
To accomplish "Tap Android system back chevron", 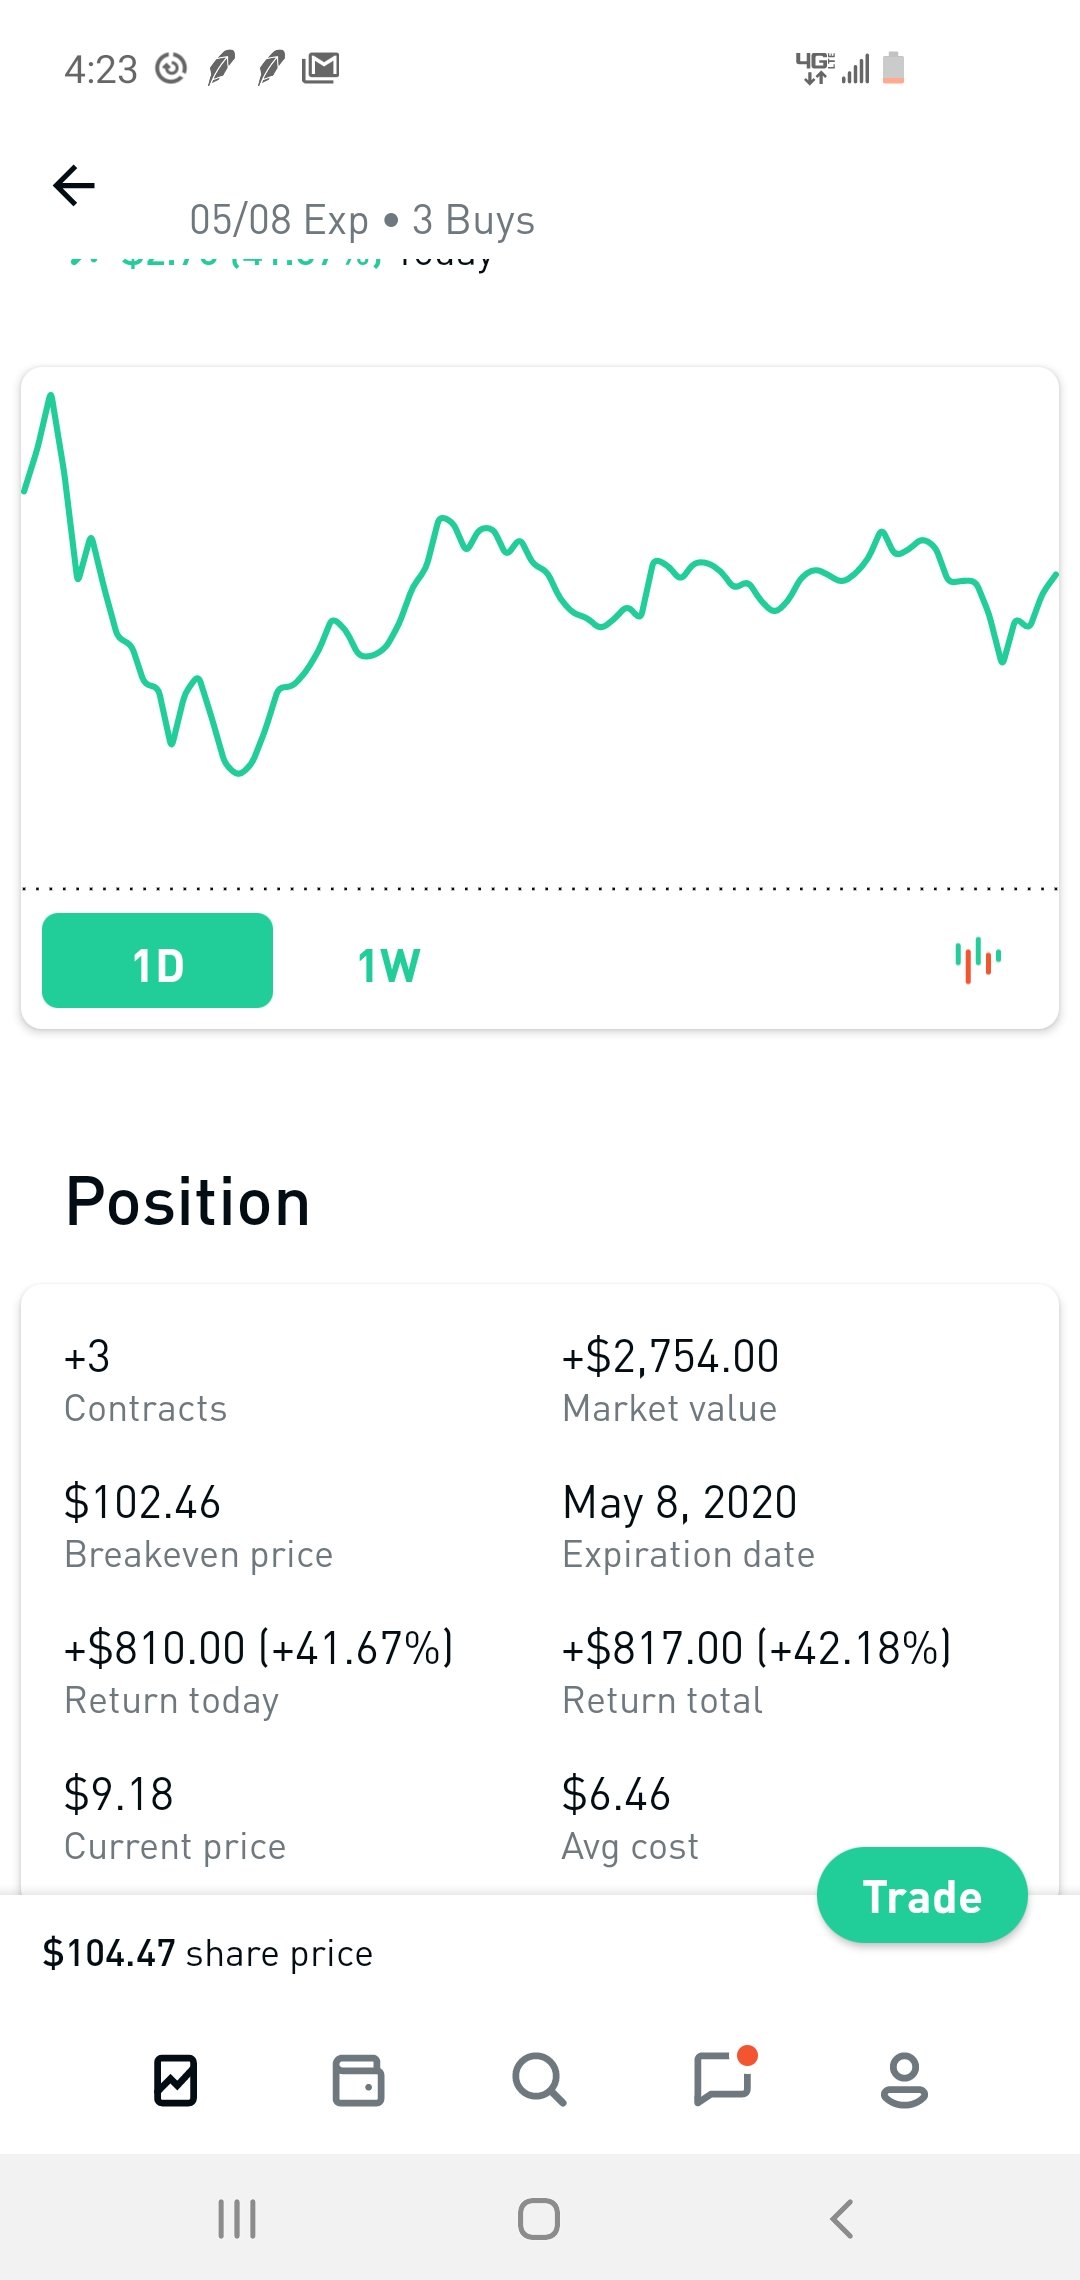I will (x=842, y=2219).
